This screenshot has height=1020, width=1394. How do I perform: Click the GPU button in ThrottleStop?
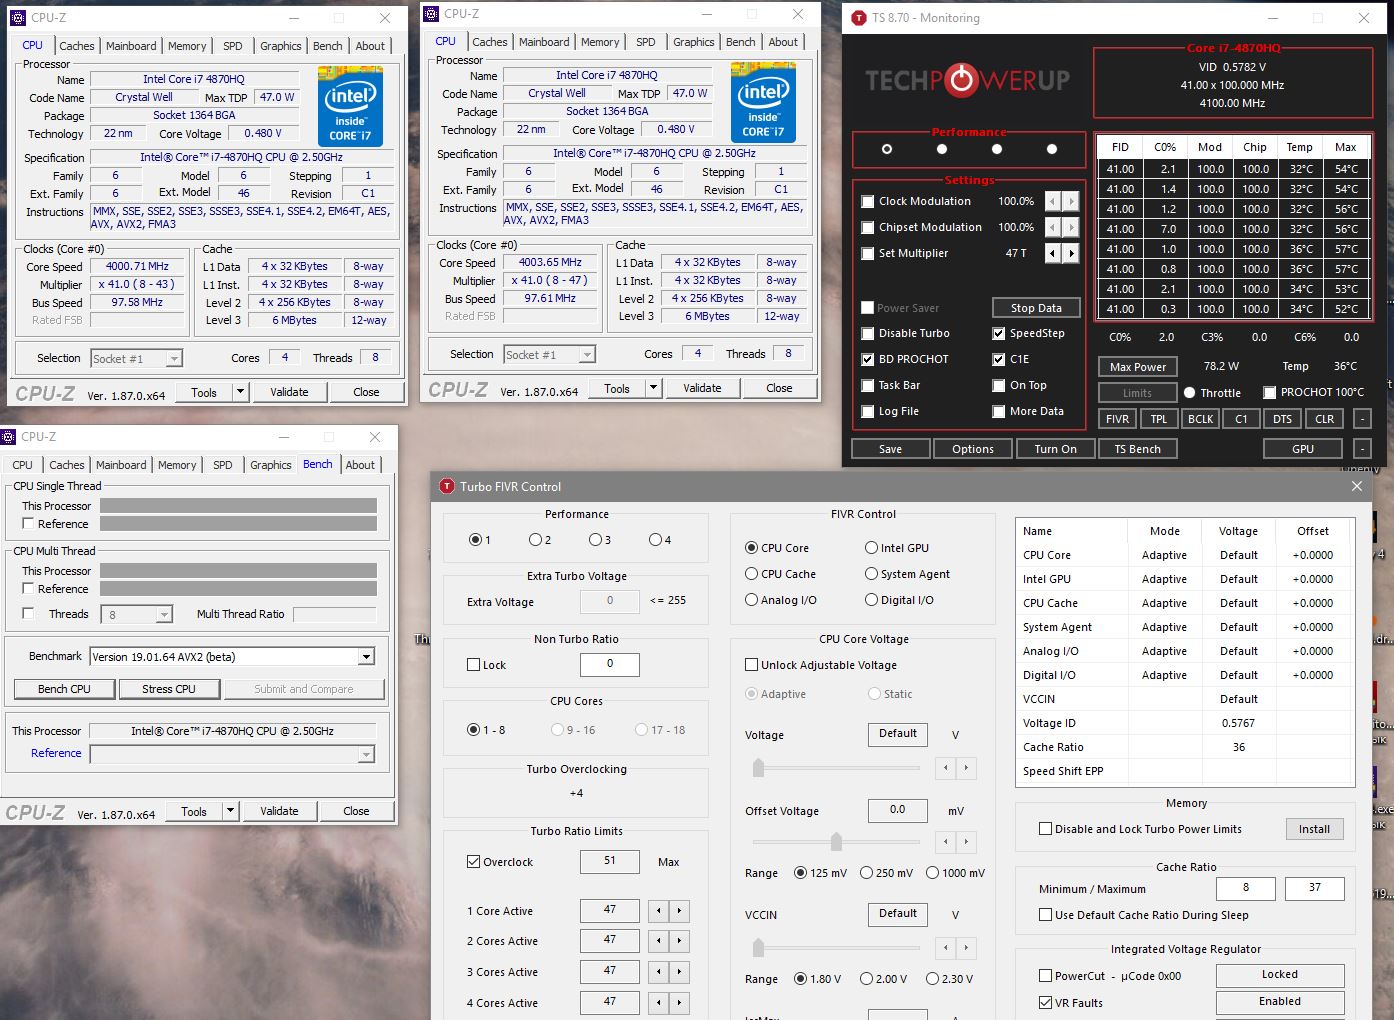click(1303, 449)
